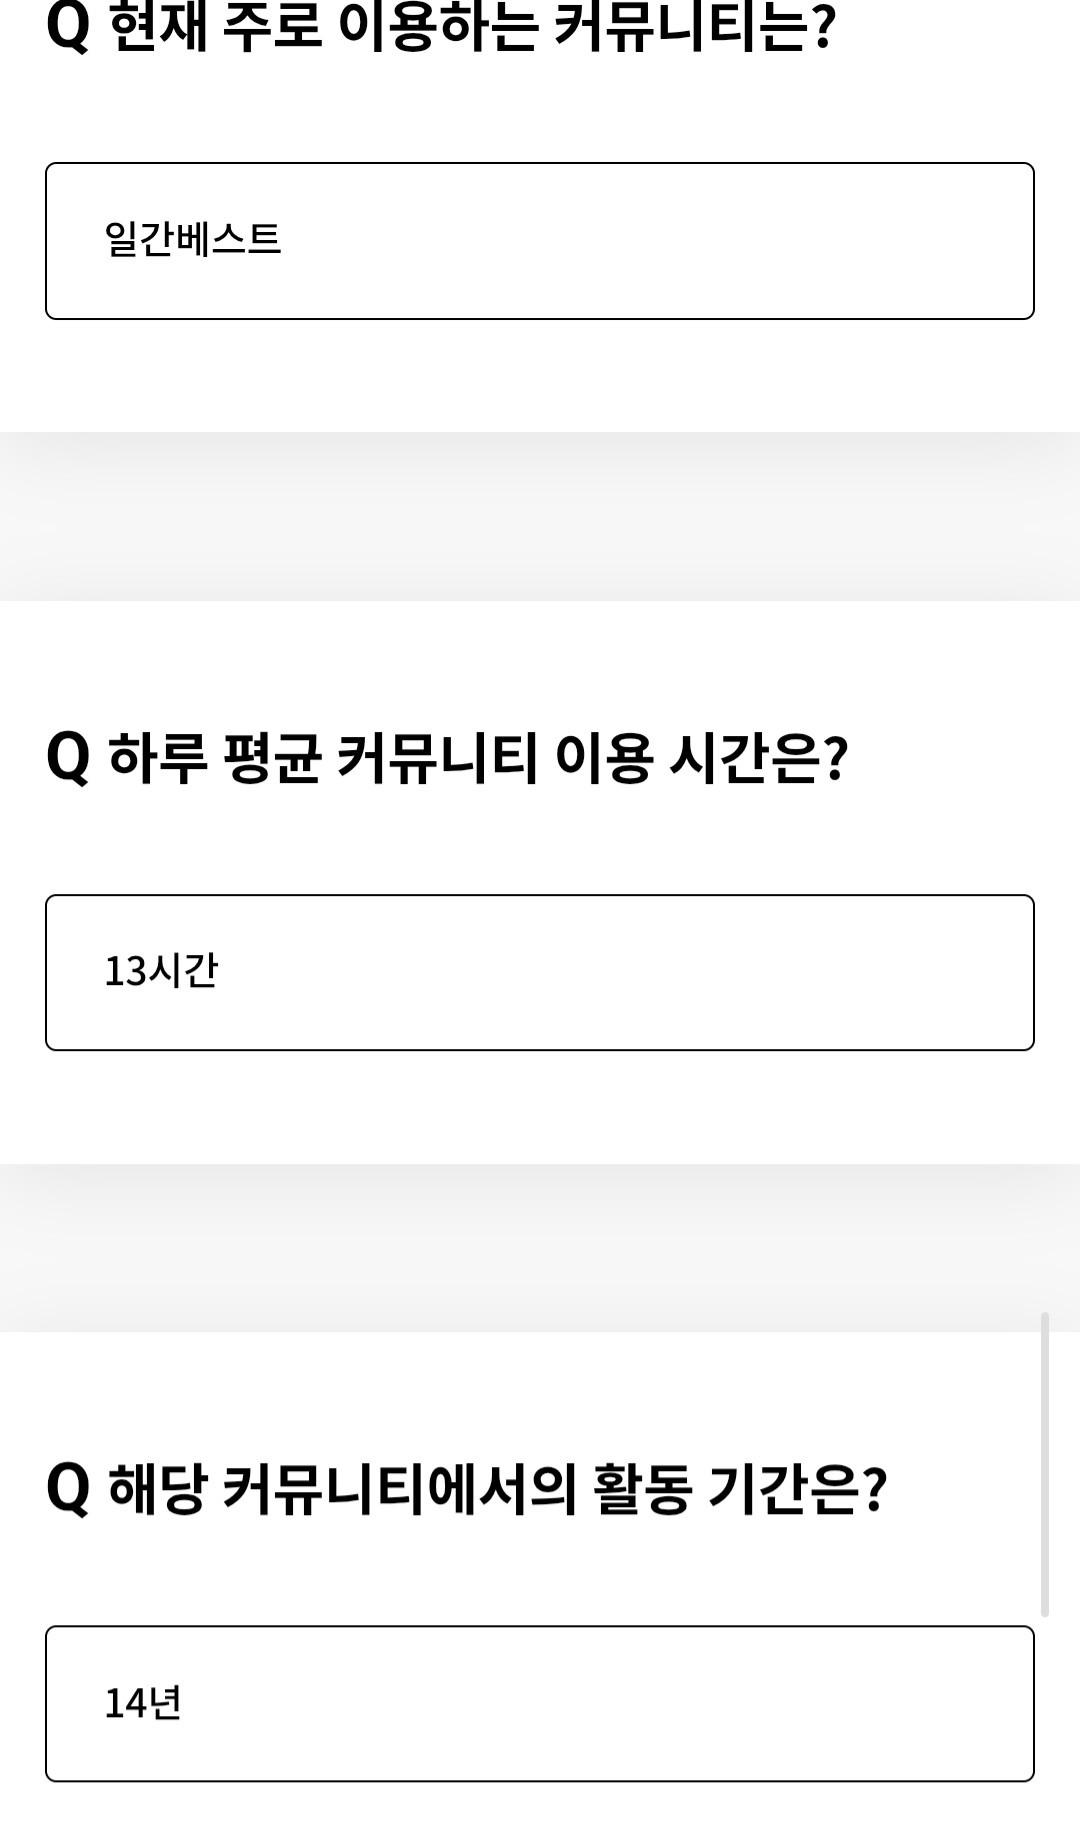Click the word 기간은? in the third question
Viewport: 1080px width, 1834px height.
tap(797, 1489)
